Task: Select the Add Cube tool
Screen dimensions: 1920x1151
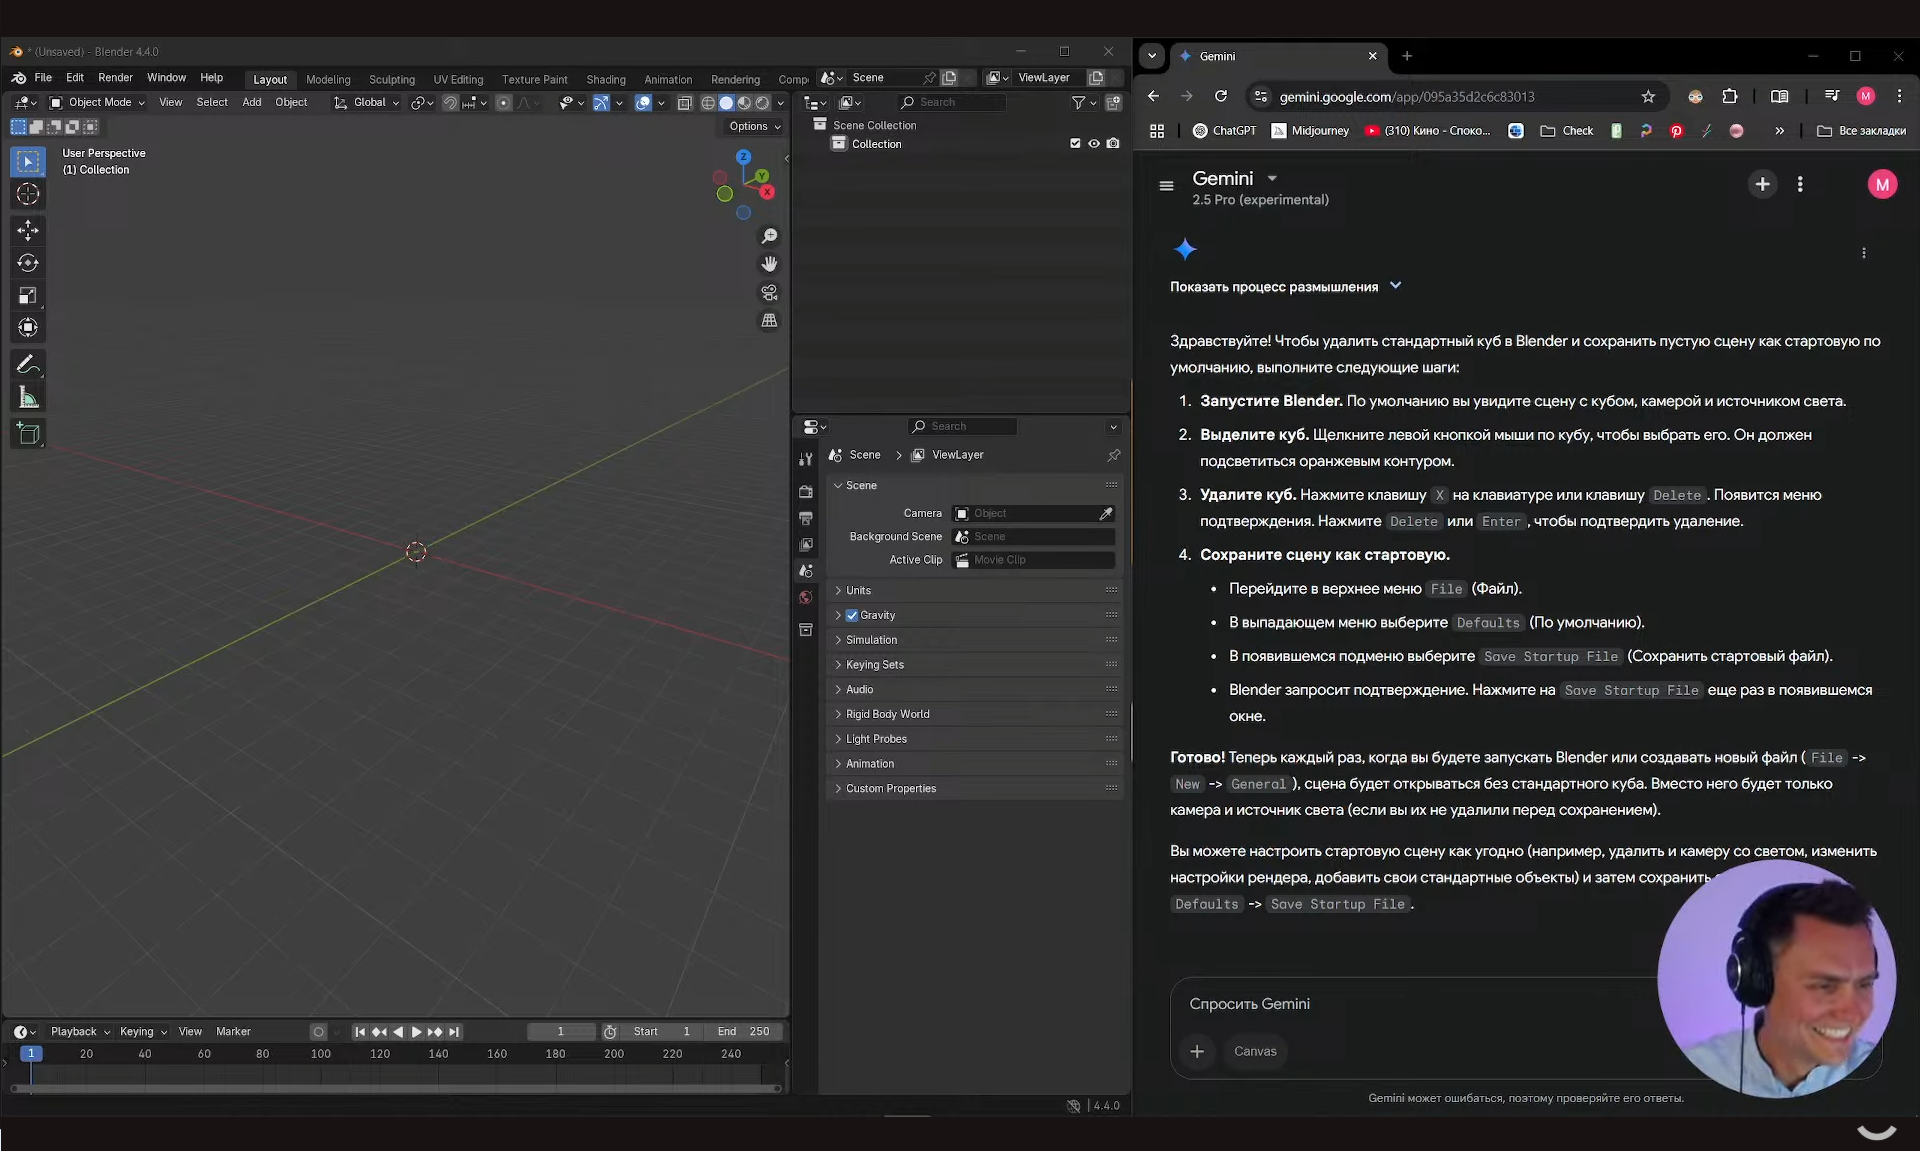Action: tap(28, 433)
